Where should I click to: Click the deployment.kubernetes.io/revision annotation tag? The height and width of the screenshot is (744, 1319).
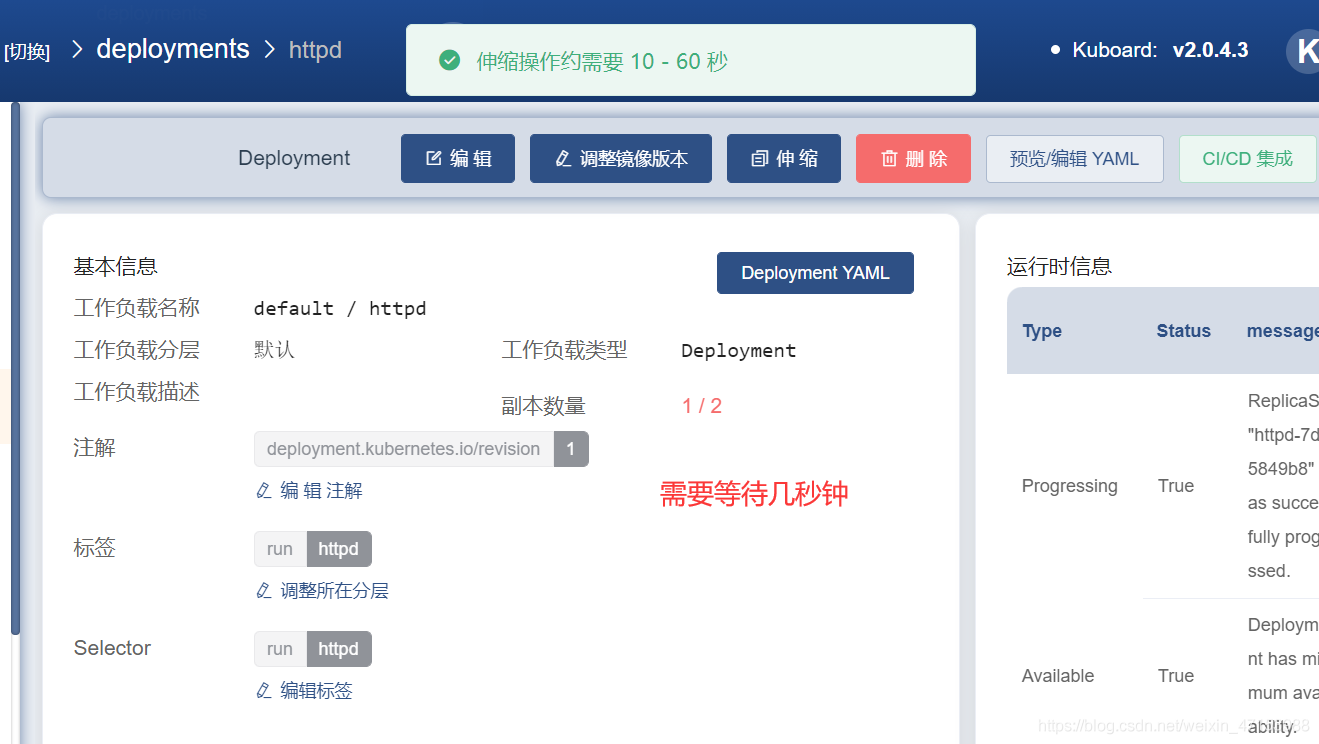[x=421, y=449]
